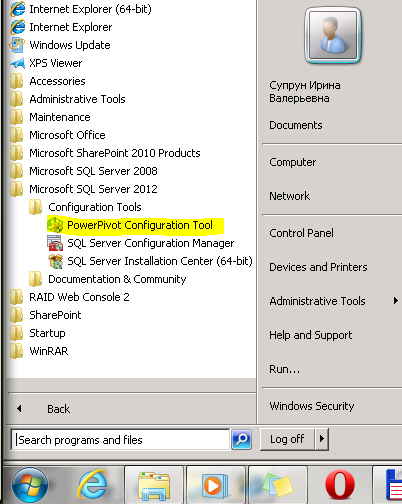Click the Internet Explorer menu icon
Screen dimensions: 402x504
click(x=17, y=27)
